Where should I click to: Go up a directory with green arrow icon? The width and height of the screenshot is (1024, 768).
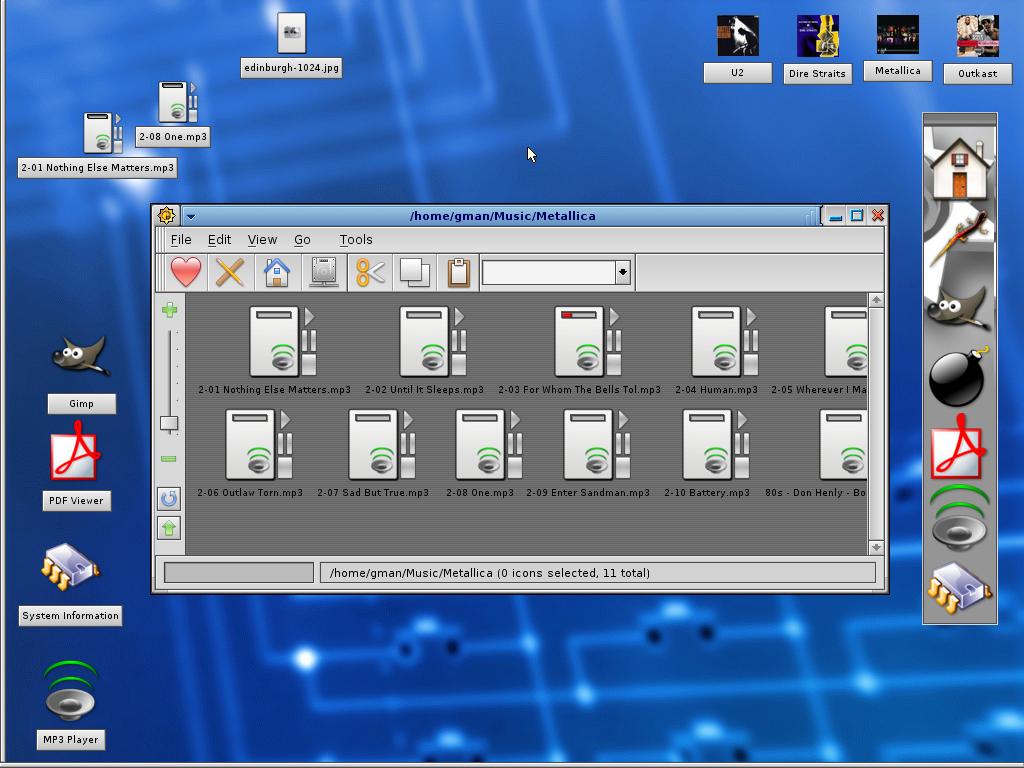coord(169,528)
